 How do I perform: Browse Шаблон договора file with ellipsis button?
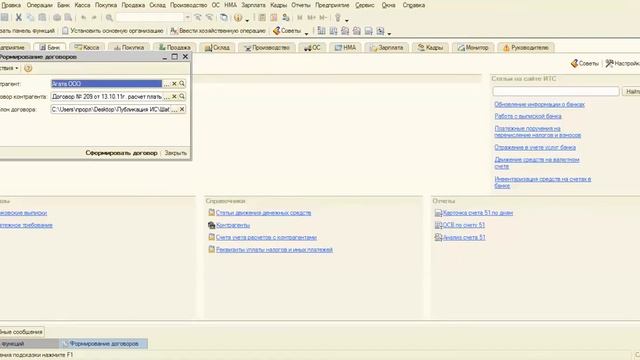click(x=174, y=109)
